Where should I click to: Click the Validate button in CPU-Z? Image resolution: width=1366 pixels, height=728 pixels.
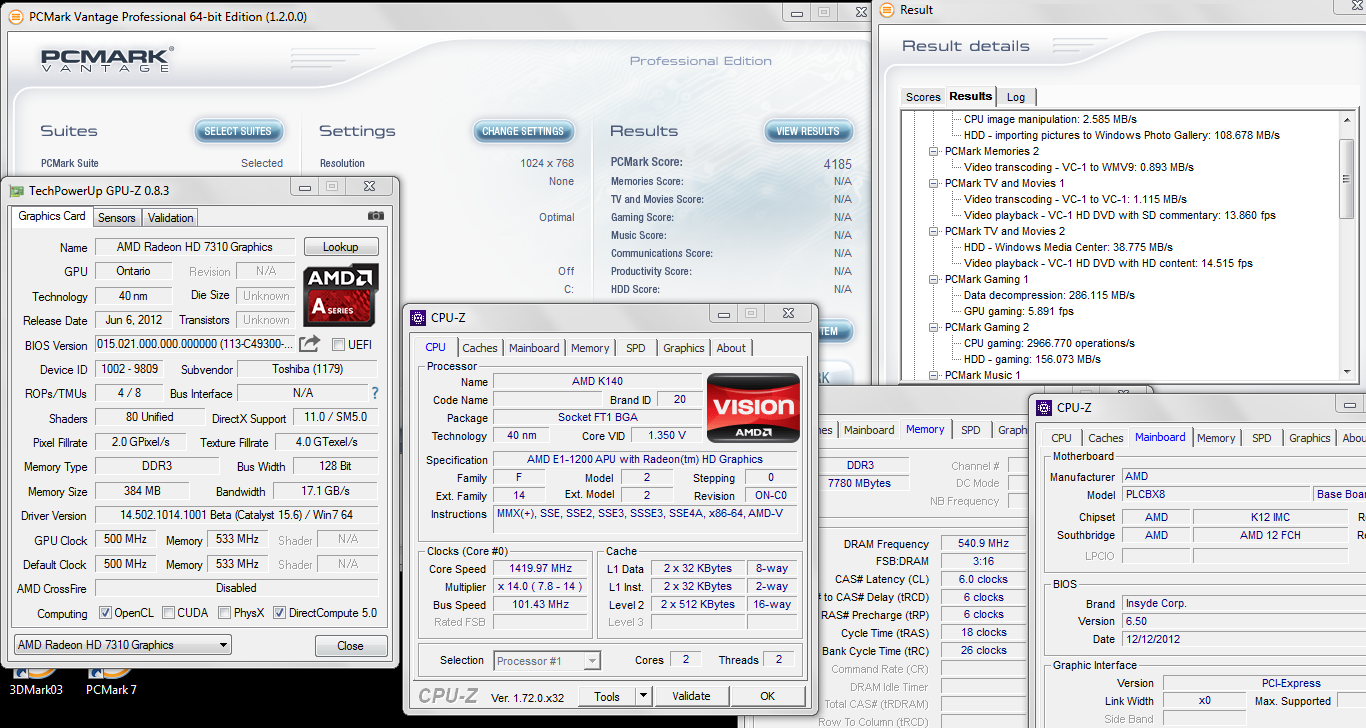pyautogui.click(x=691, y=696)
